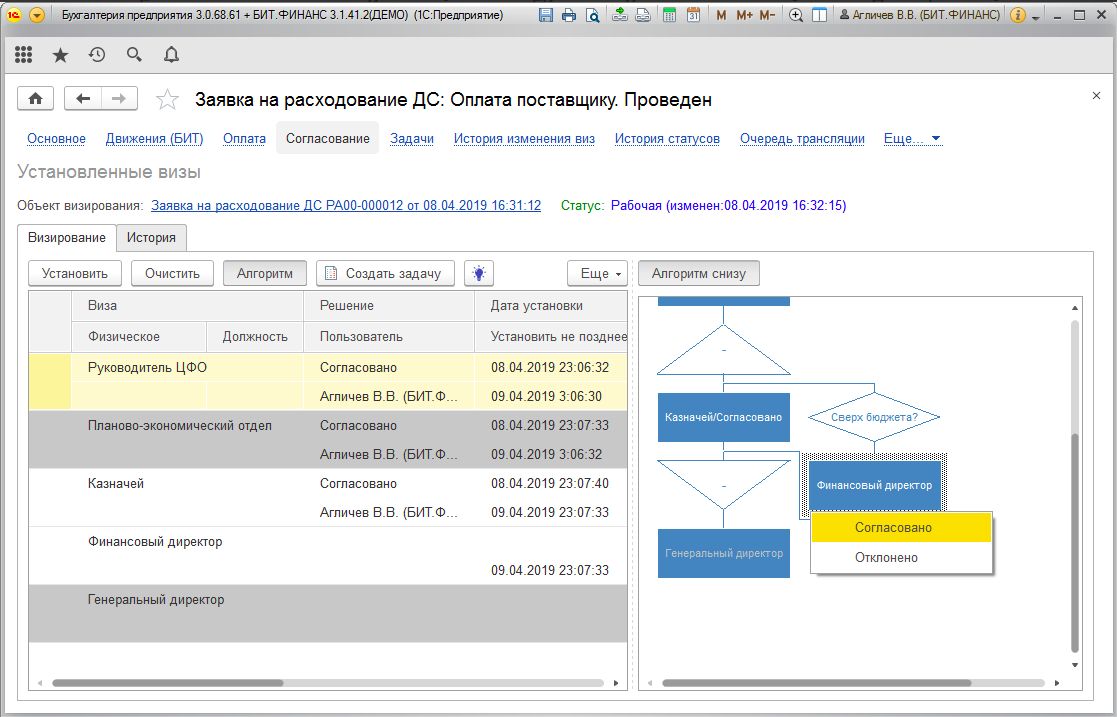
Task: Open the calendar icon in title bar
Action: point(692,15)
